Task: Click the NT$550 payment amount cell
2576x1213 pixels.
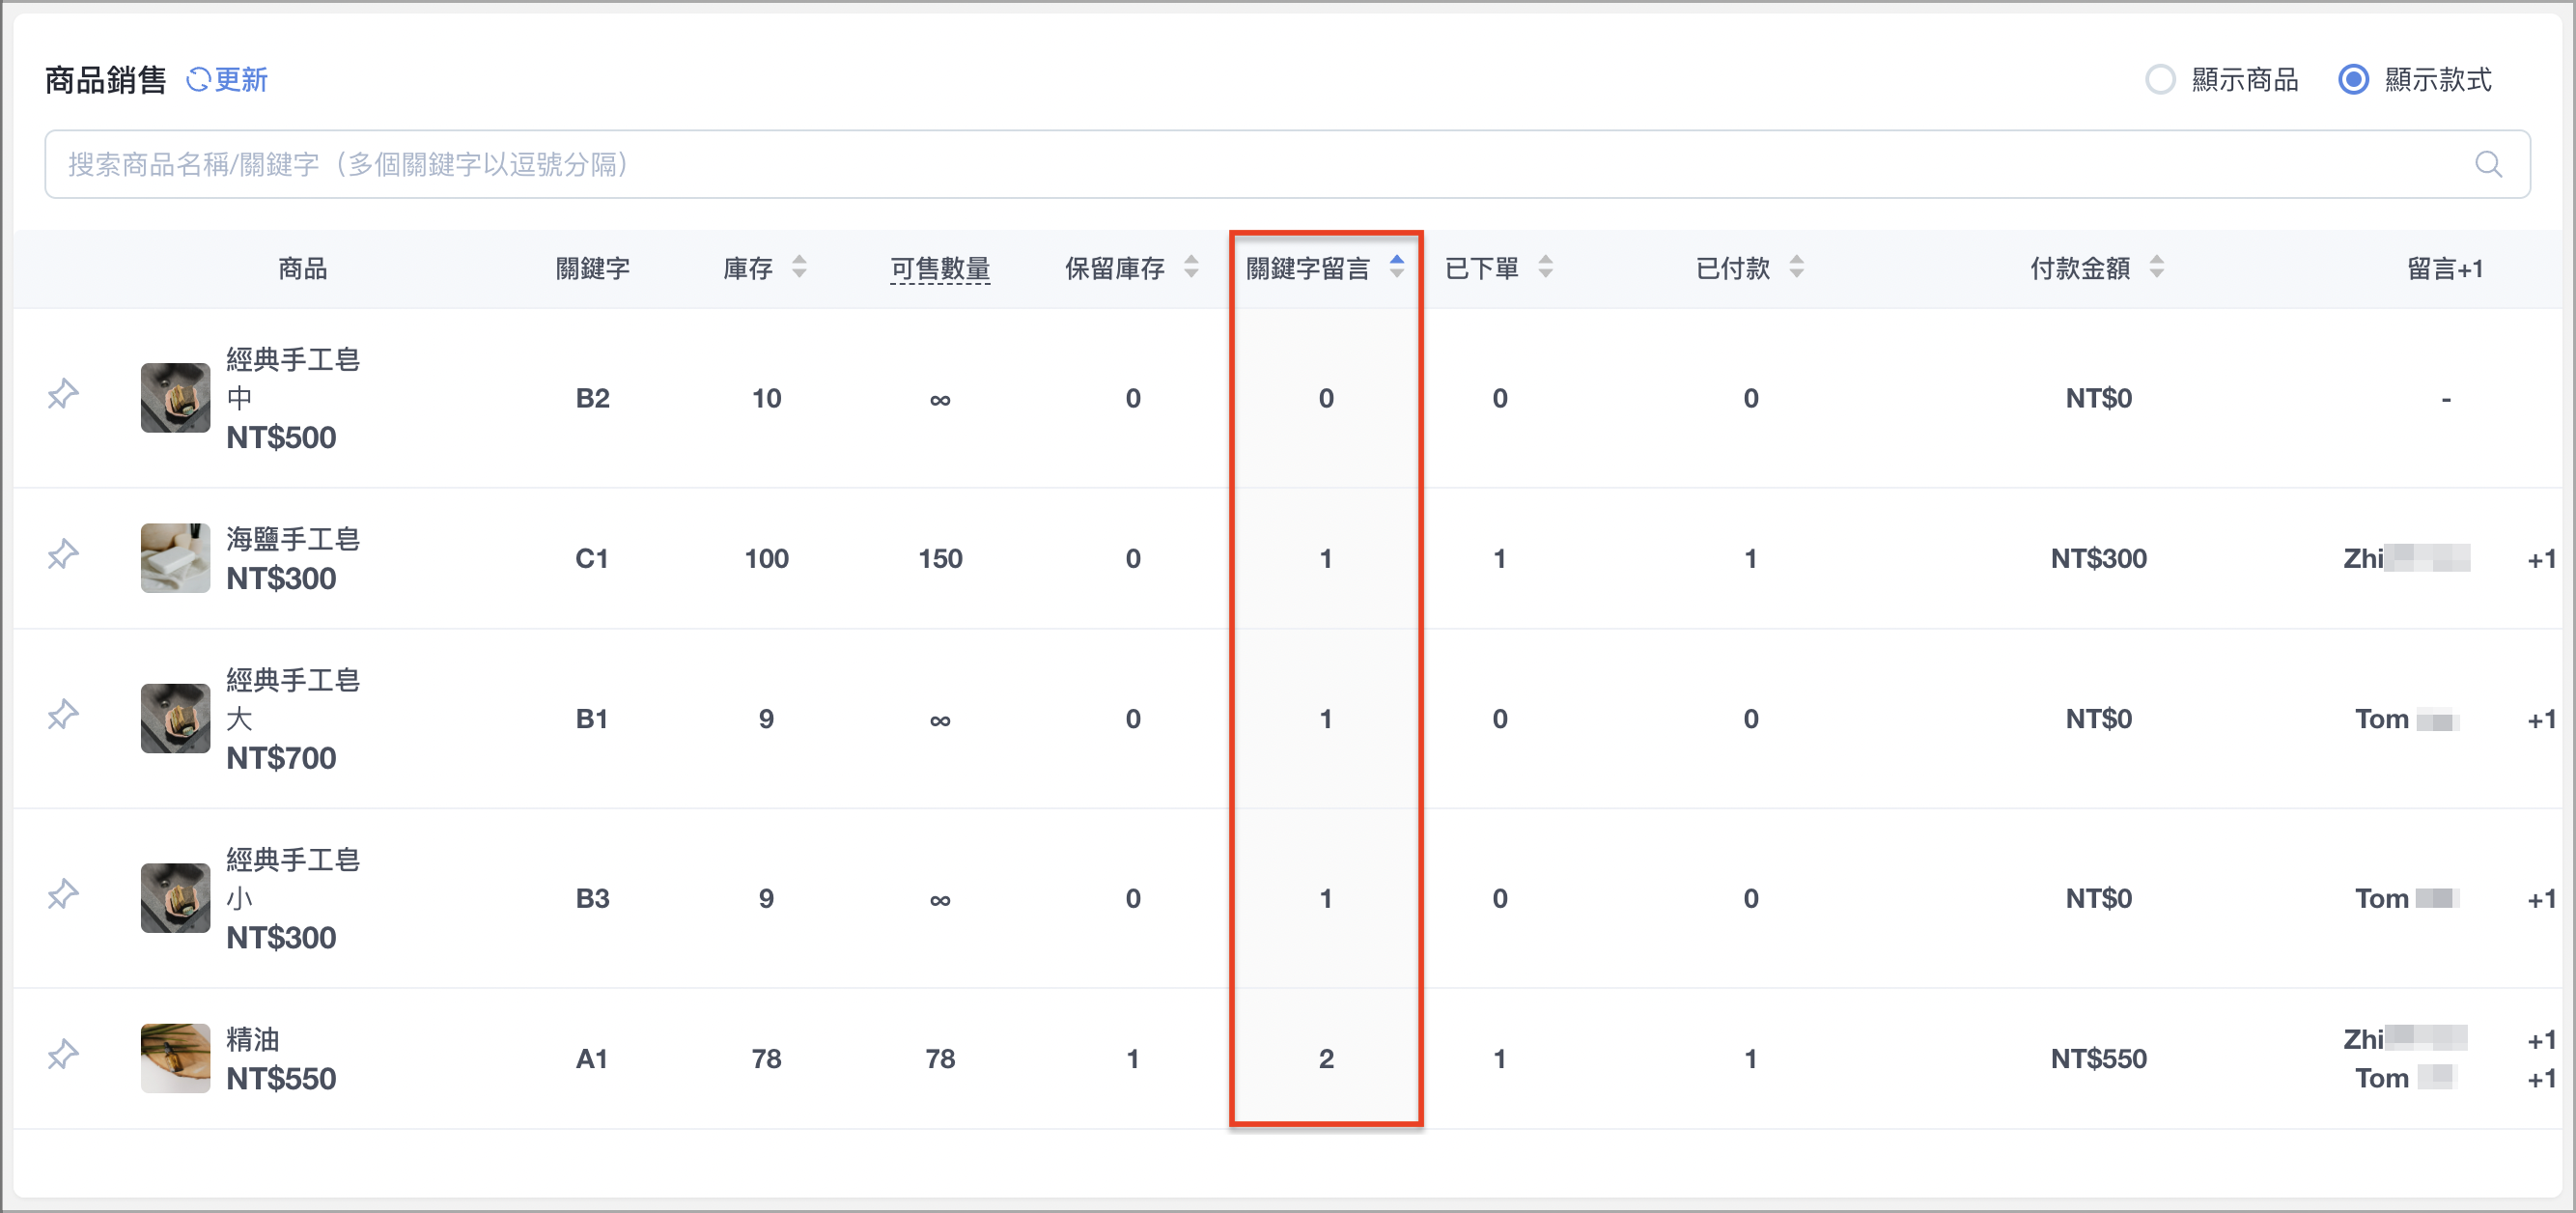Action: (2098, 1058)
